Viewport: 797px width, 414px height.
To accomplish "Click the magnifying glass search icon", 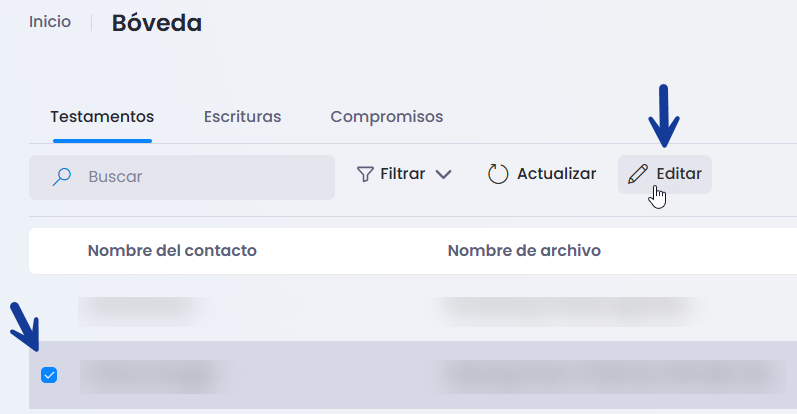I will coord(62,177).
